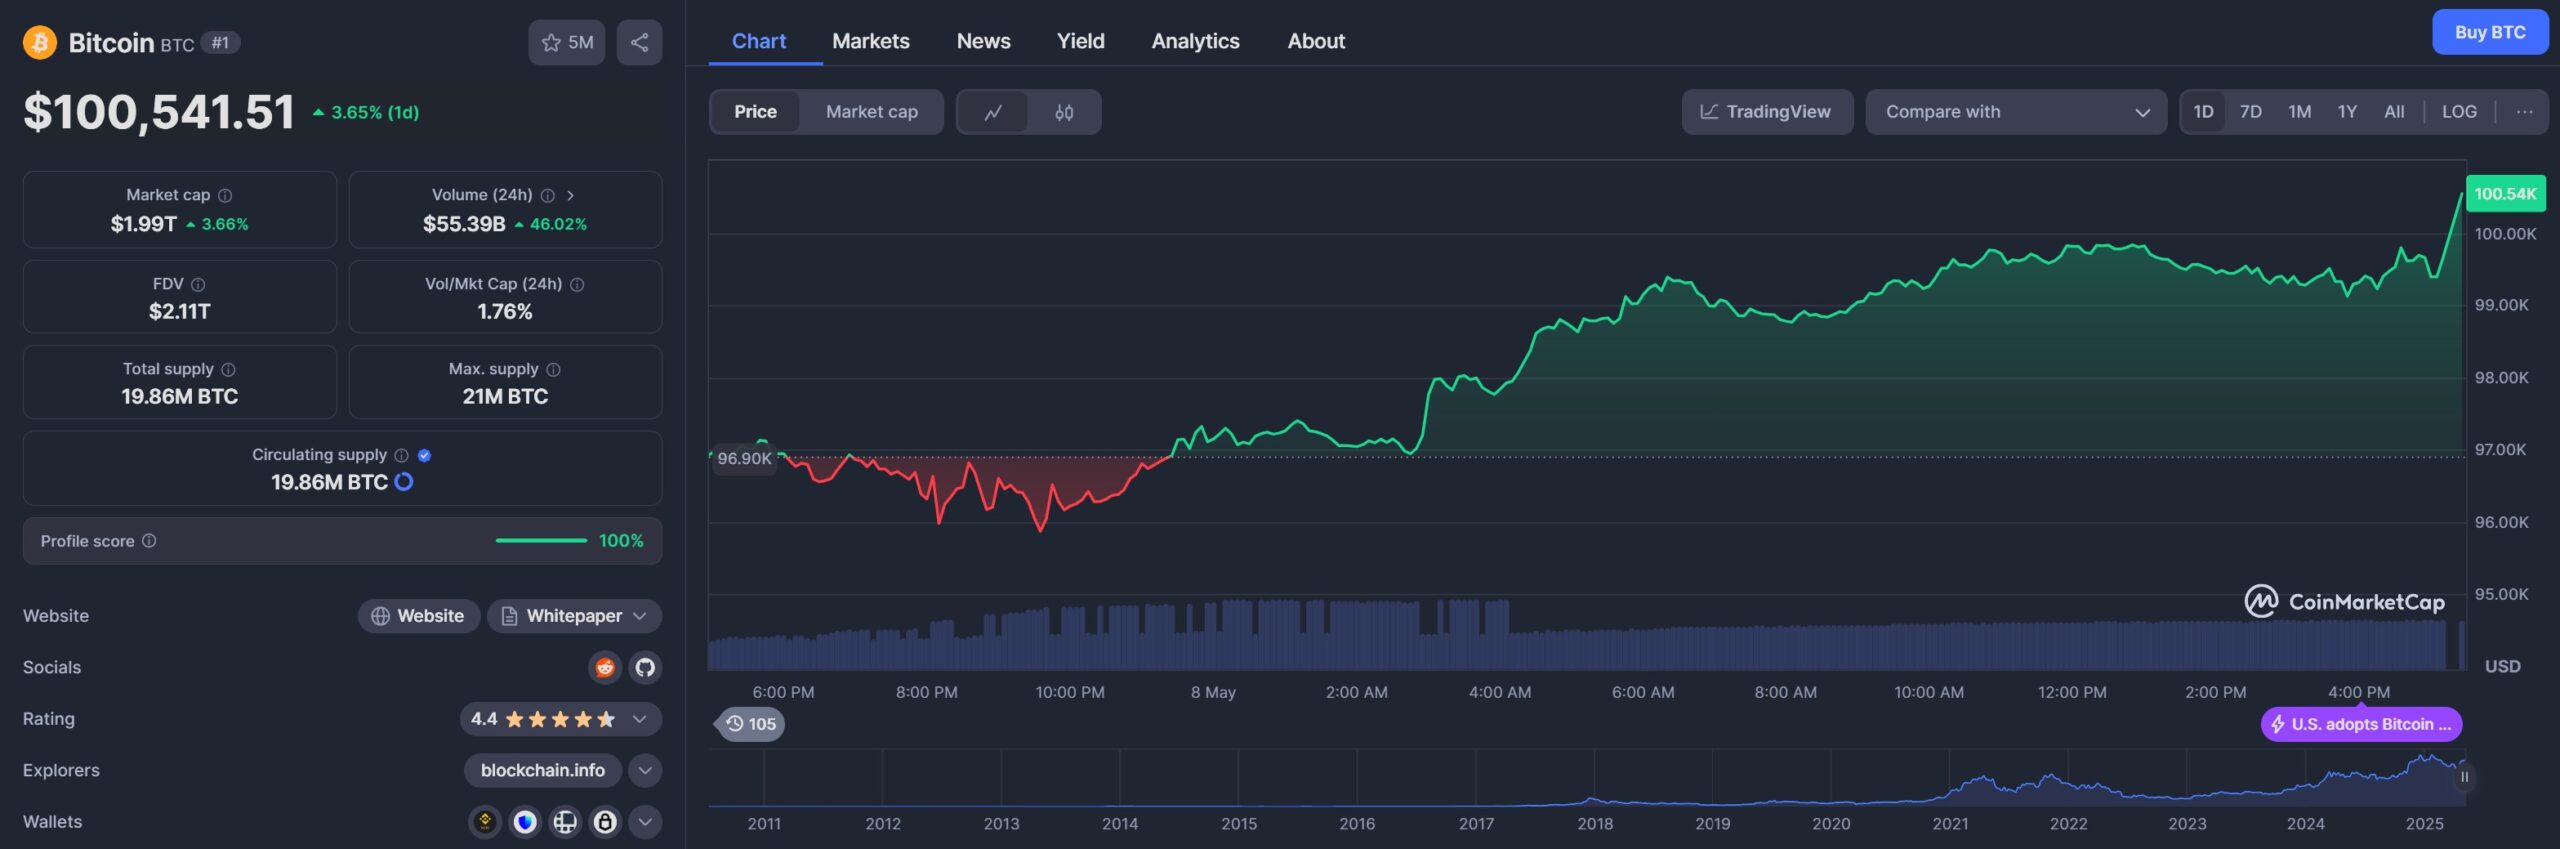Open Profile score info icon
The width and height of the screenshot is (2560, 849).
pos(149,541)
